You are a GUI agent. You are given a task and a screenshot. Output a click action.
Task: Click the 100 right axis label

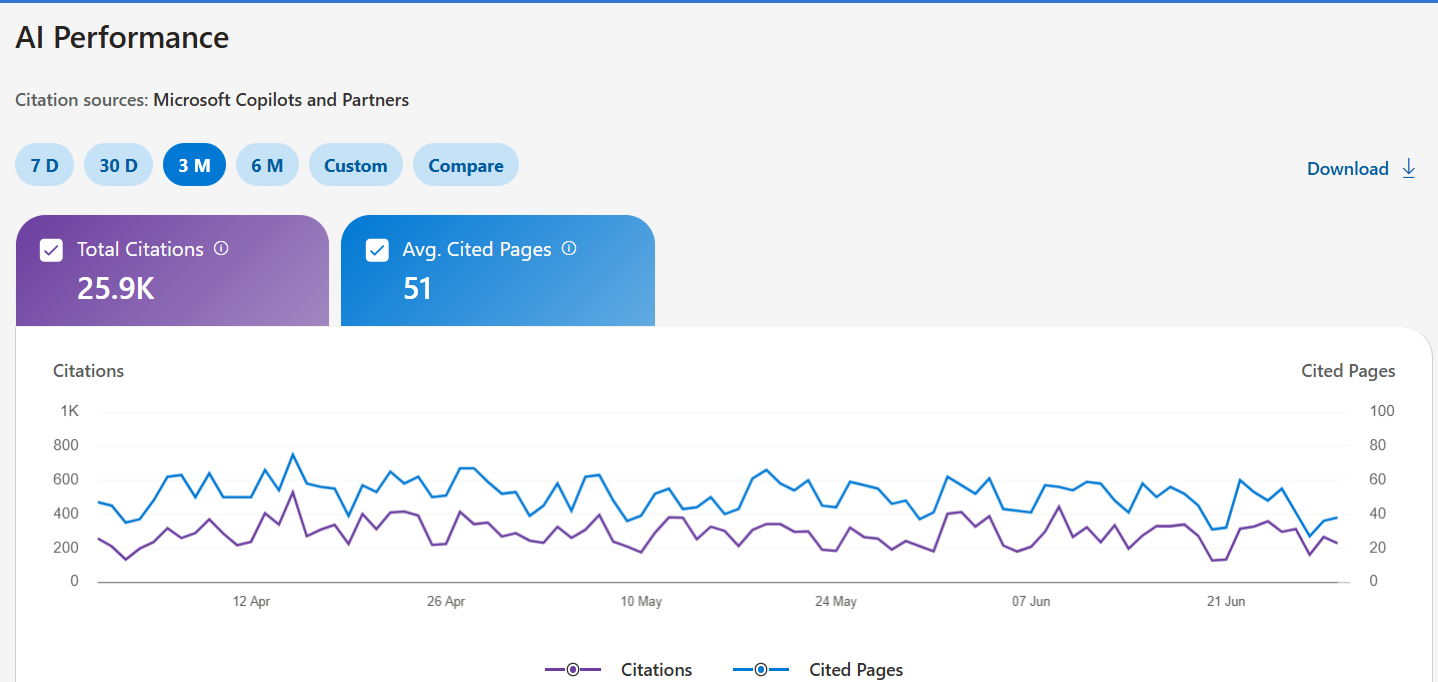point(1382,411)
